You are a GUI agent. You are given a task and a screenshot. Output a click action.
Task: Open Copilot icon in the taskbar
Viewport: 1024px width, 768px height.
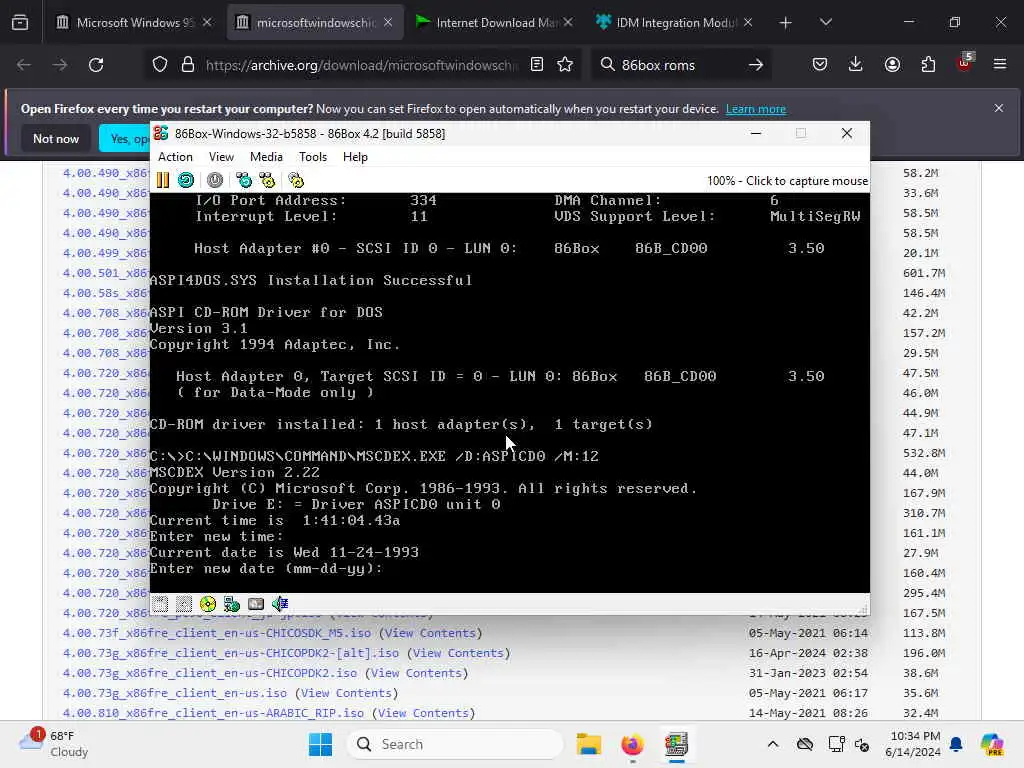[992, 744]
